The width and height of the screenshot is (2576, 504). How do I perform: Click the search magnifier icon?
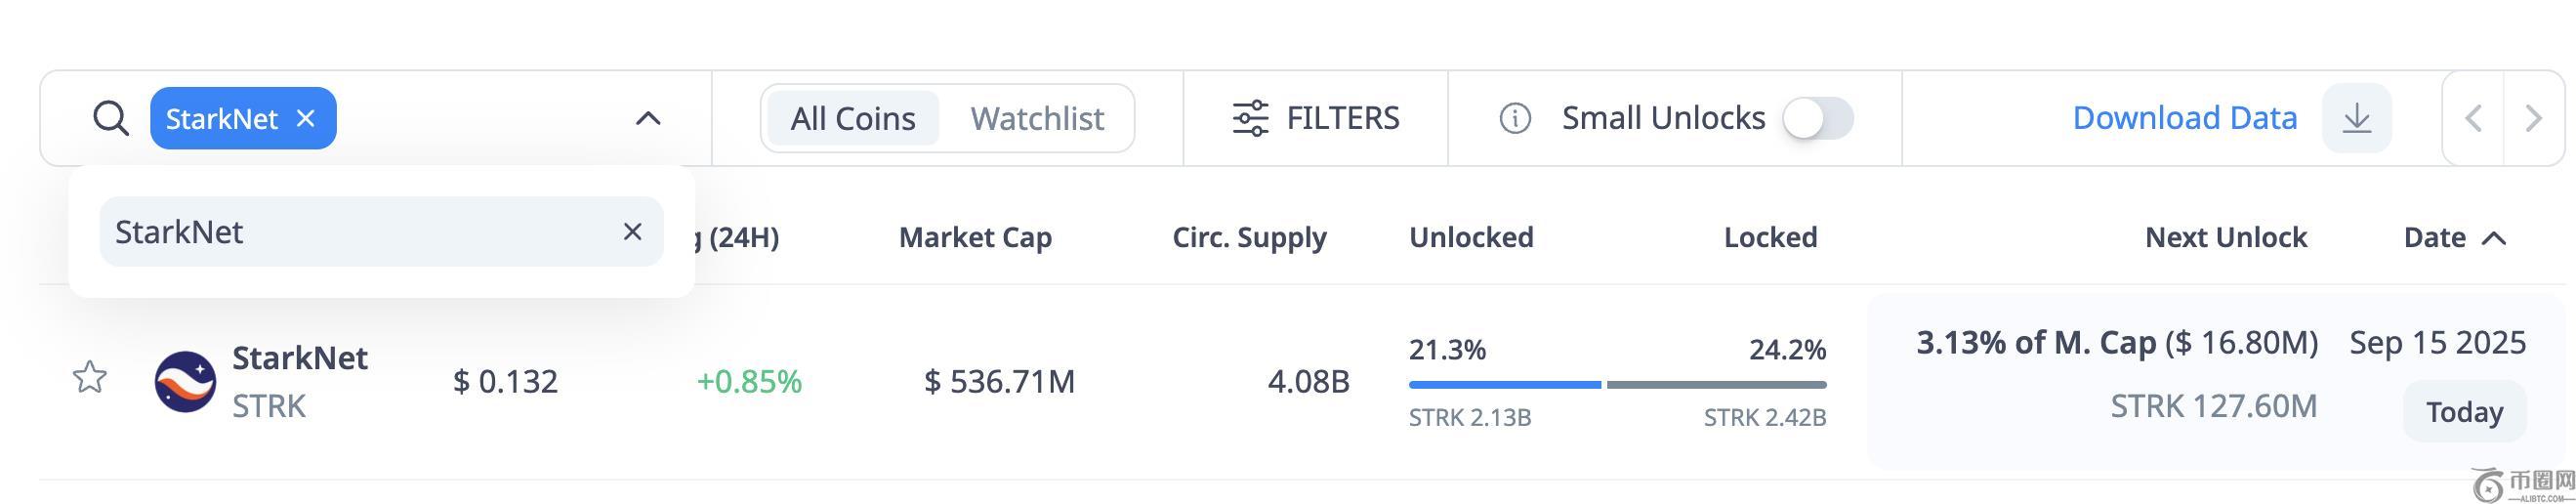110,118
